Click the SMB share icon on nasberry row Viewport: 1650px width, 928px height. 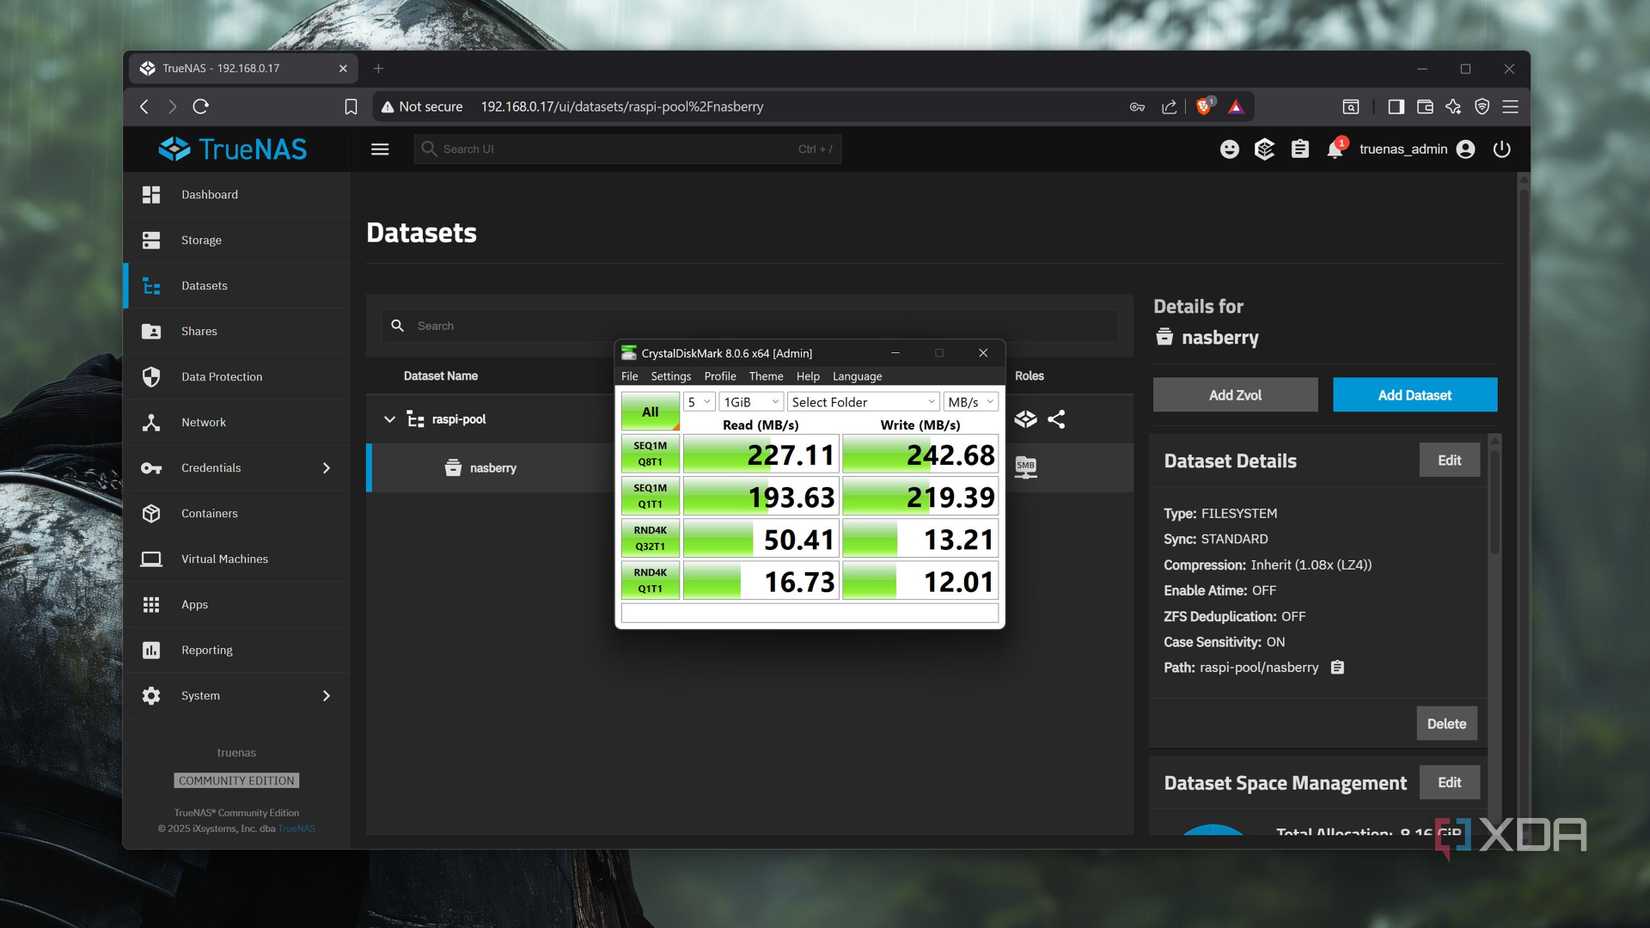click(x=1025, y=467)
